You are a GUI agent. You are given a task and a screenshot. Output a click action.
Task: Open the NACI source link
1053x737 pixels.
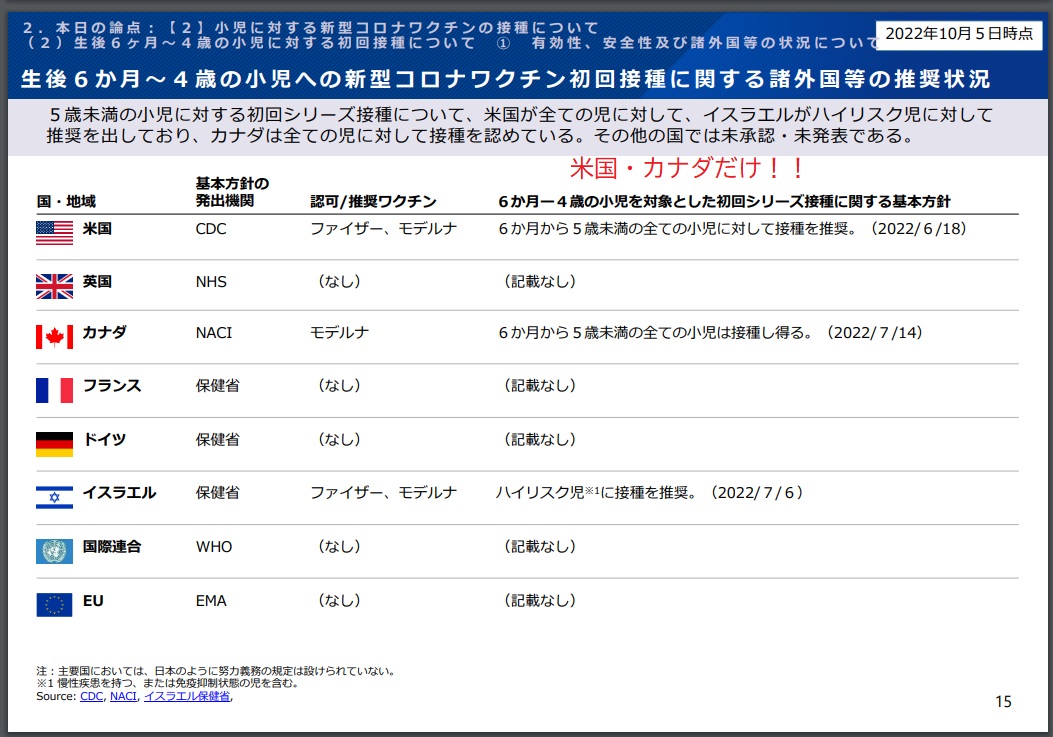pyautogui.click(x=124, y=696)
